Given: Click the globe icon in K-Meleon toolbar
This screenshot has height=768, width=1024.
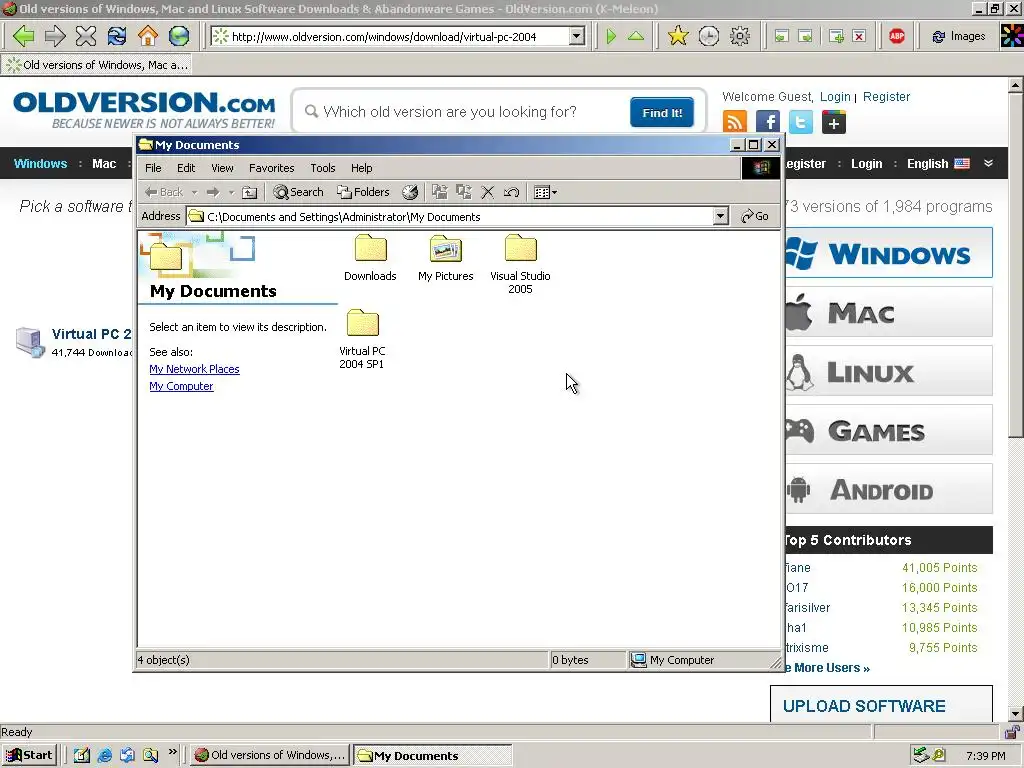Looking at the screenshot, I should click(x=179, y=36).
